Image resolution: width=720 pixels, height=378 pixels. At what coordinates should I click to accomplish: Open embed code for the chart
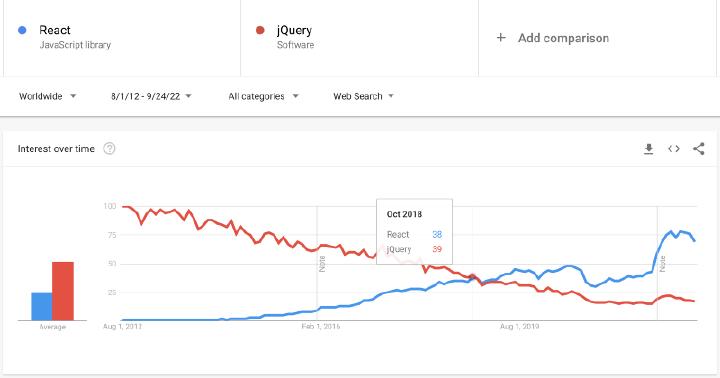674,149
